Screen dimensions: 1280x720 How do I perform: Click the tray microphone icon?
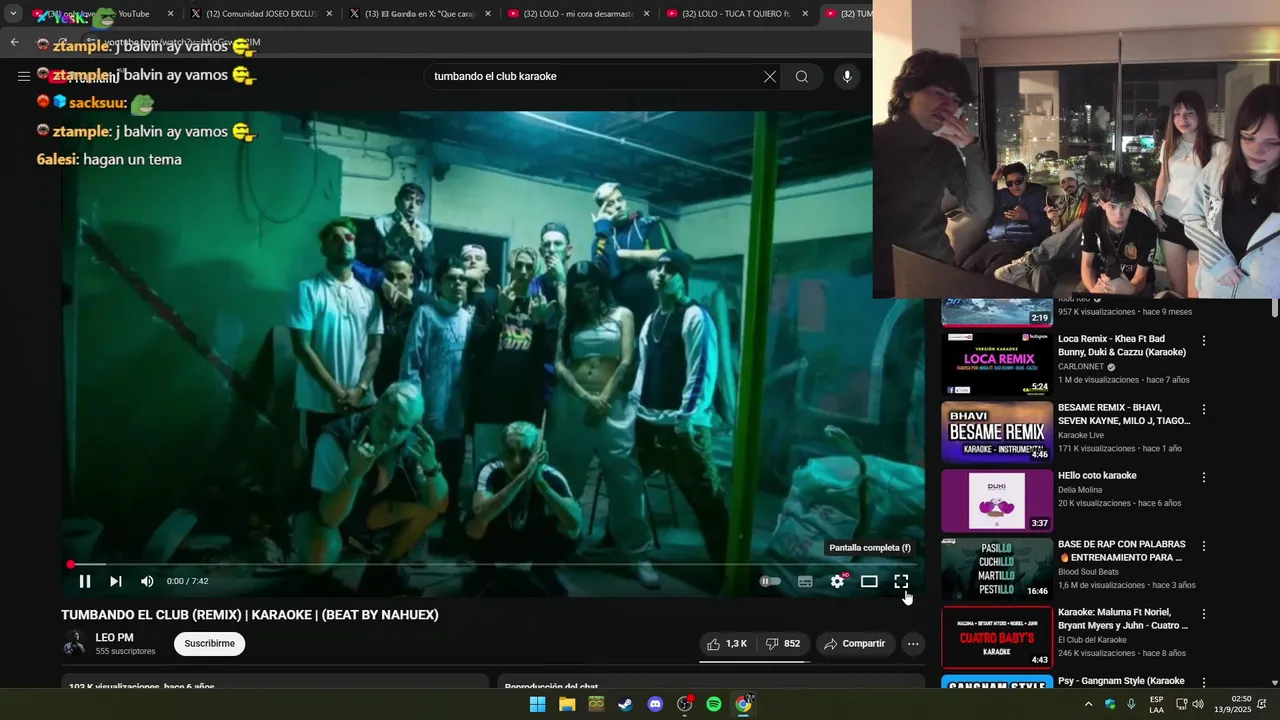coord(1131,704)
